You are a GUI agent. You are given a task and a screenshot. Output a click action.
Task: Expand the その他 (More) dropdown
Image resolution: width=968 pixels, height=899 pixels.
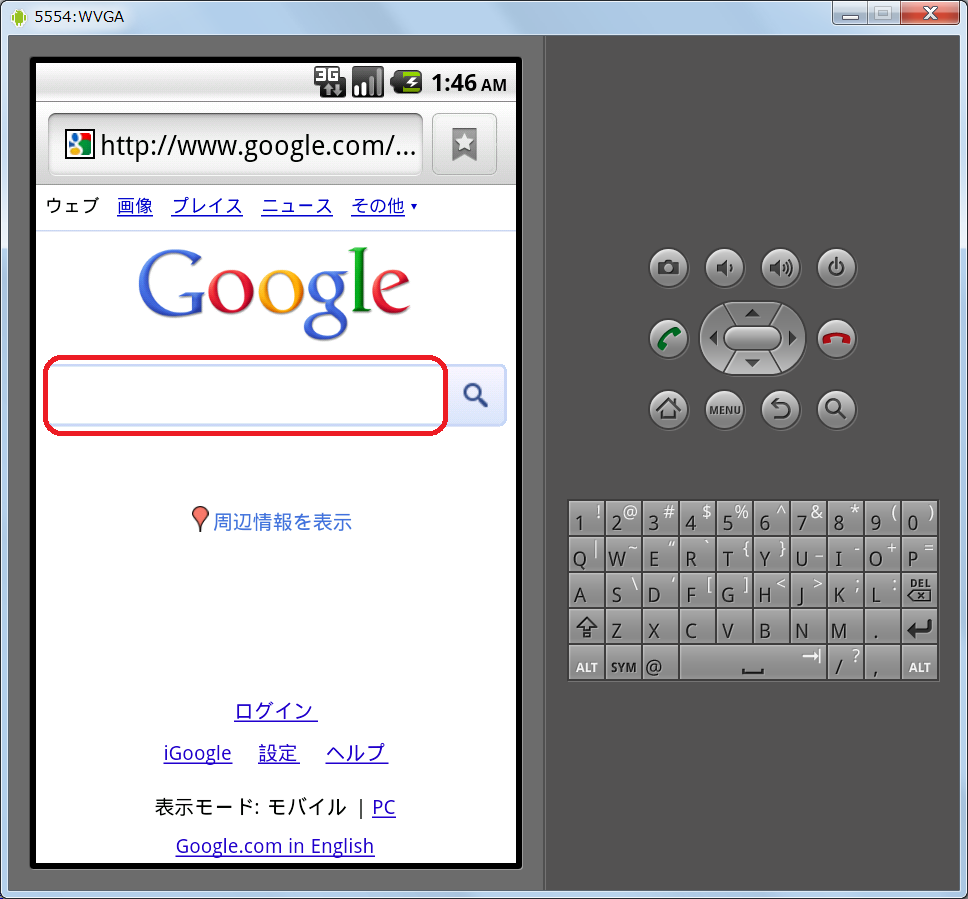[x=384, y=206]
